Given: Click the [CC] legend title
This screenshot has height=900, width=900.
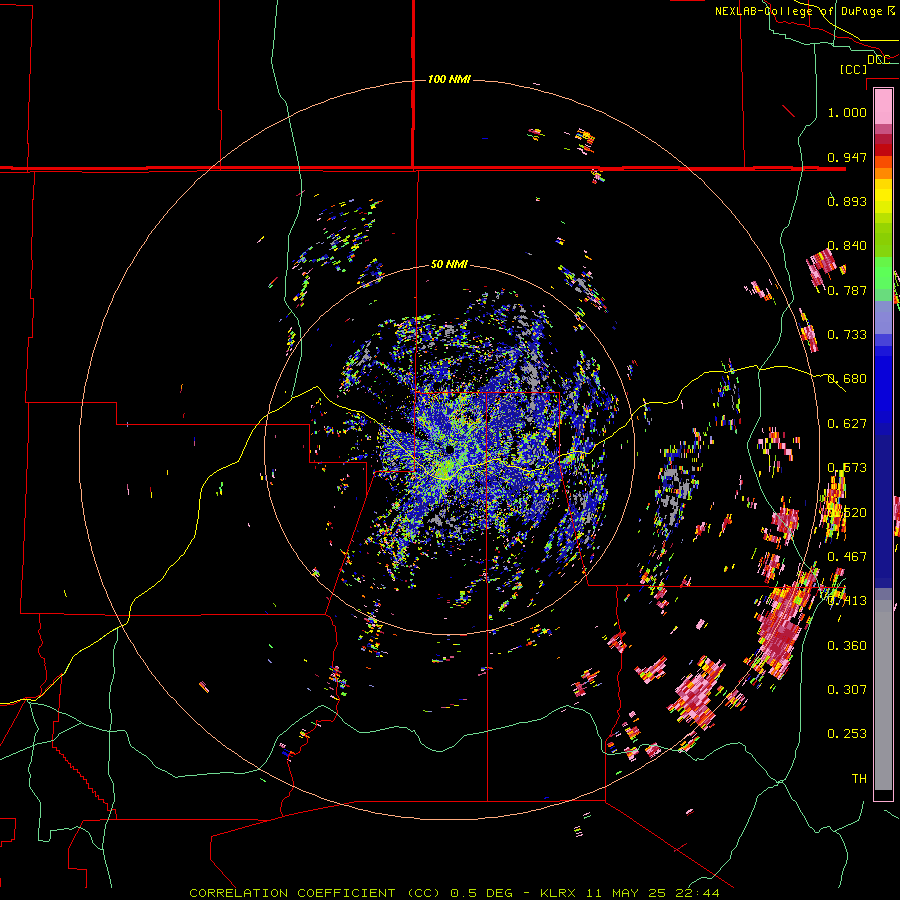Looking at the screenshot, I should 853,69.
